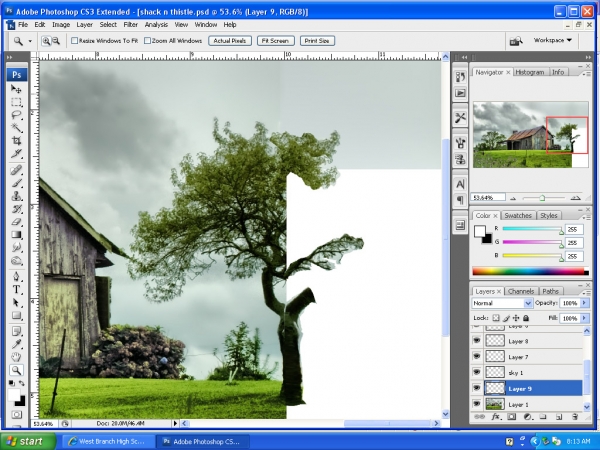Screen dimensions: 600x450
Task: Toggle lock all padlock icon
Action: click(x=526, y=318)
